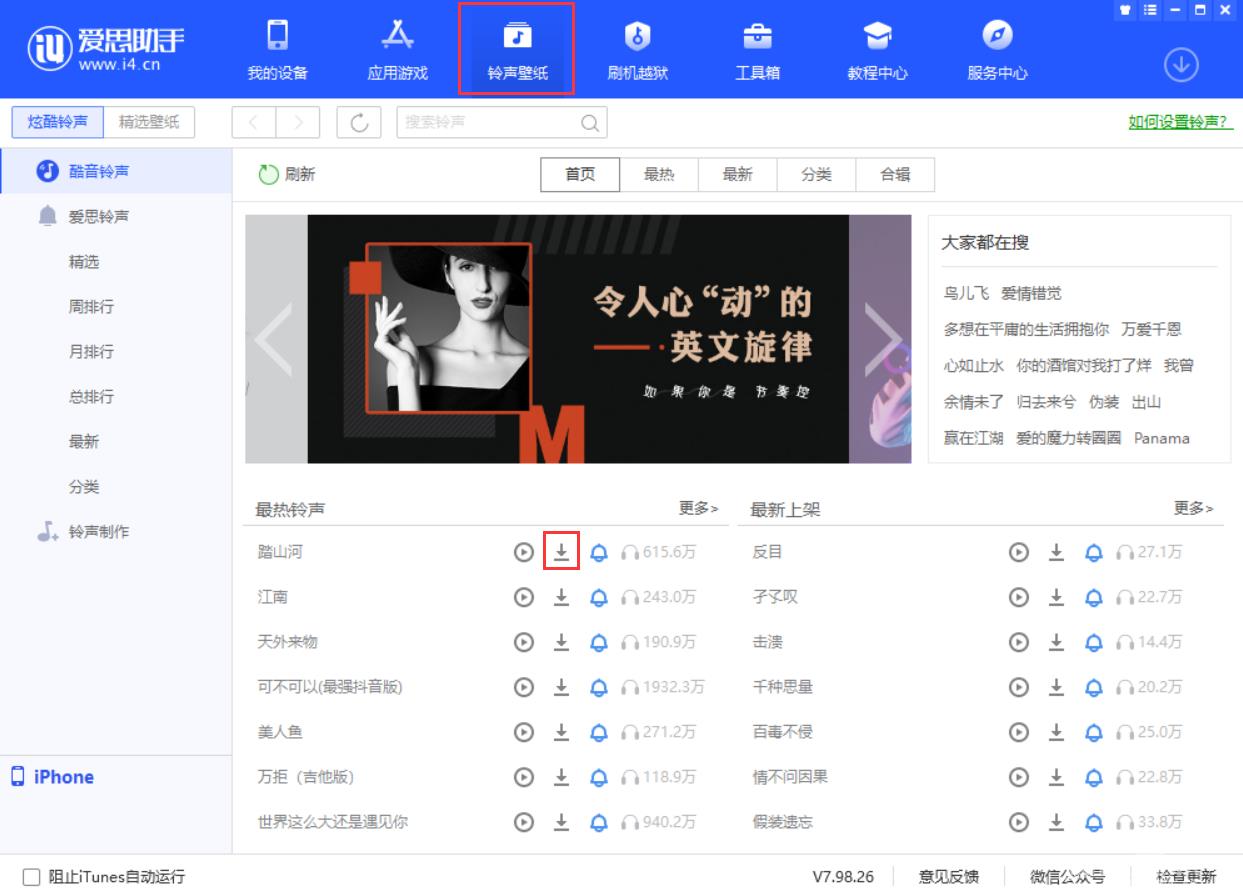This screenshot has width=1243, height=895.
Task: Advance the banner carousel with right arrow
Action: [x=886, y=340]
